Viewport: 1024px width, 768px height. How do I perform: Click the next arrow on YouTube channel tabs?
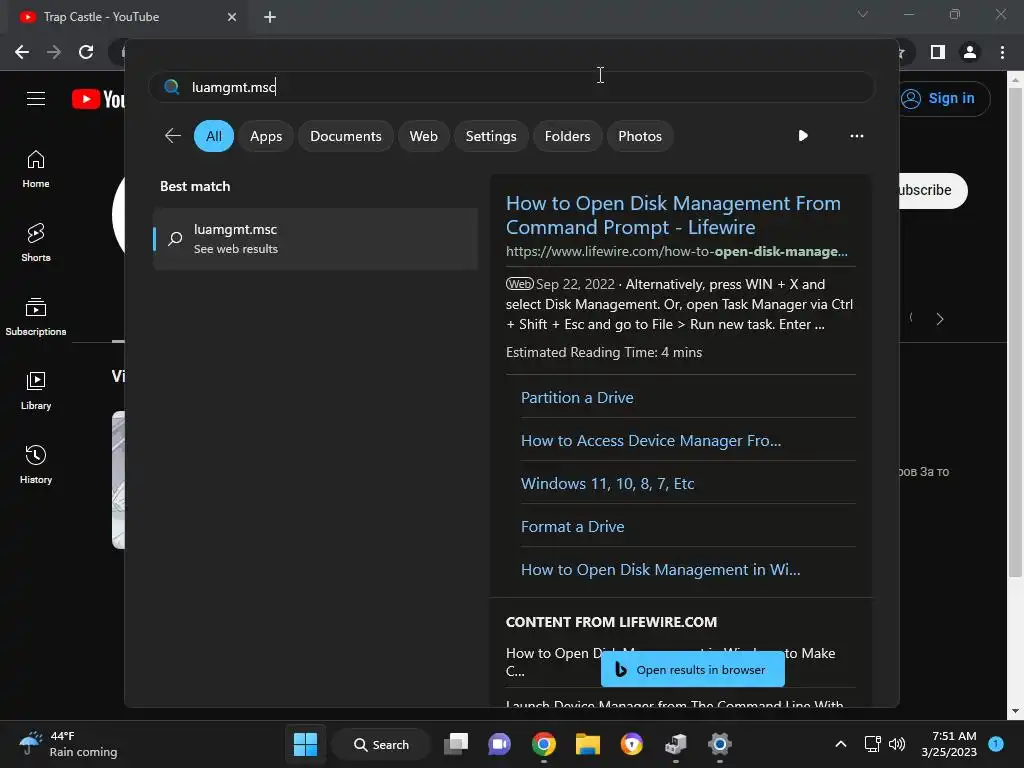pyautogui.click(x=940, y=319)
